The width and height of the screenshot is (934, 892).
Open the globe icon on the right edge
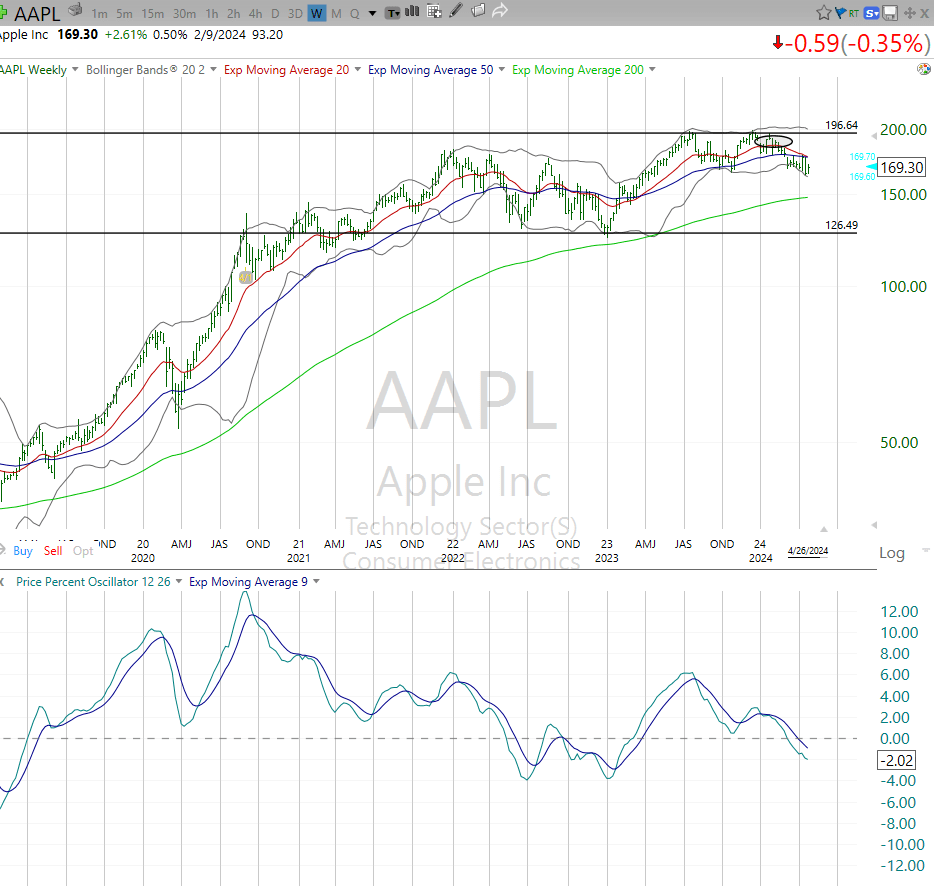click(x=924, y=70)
